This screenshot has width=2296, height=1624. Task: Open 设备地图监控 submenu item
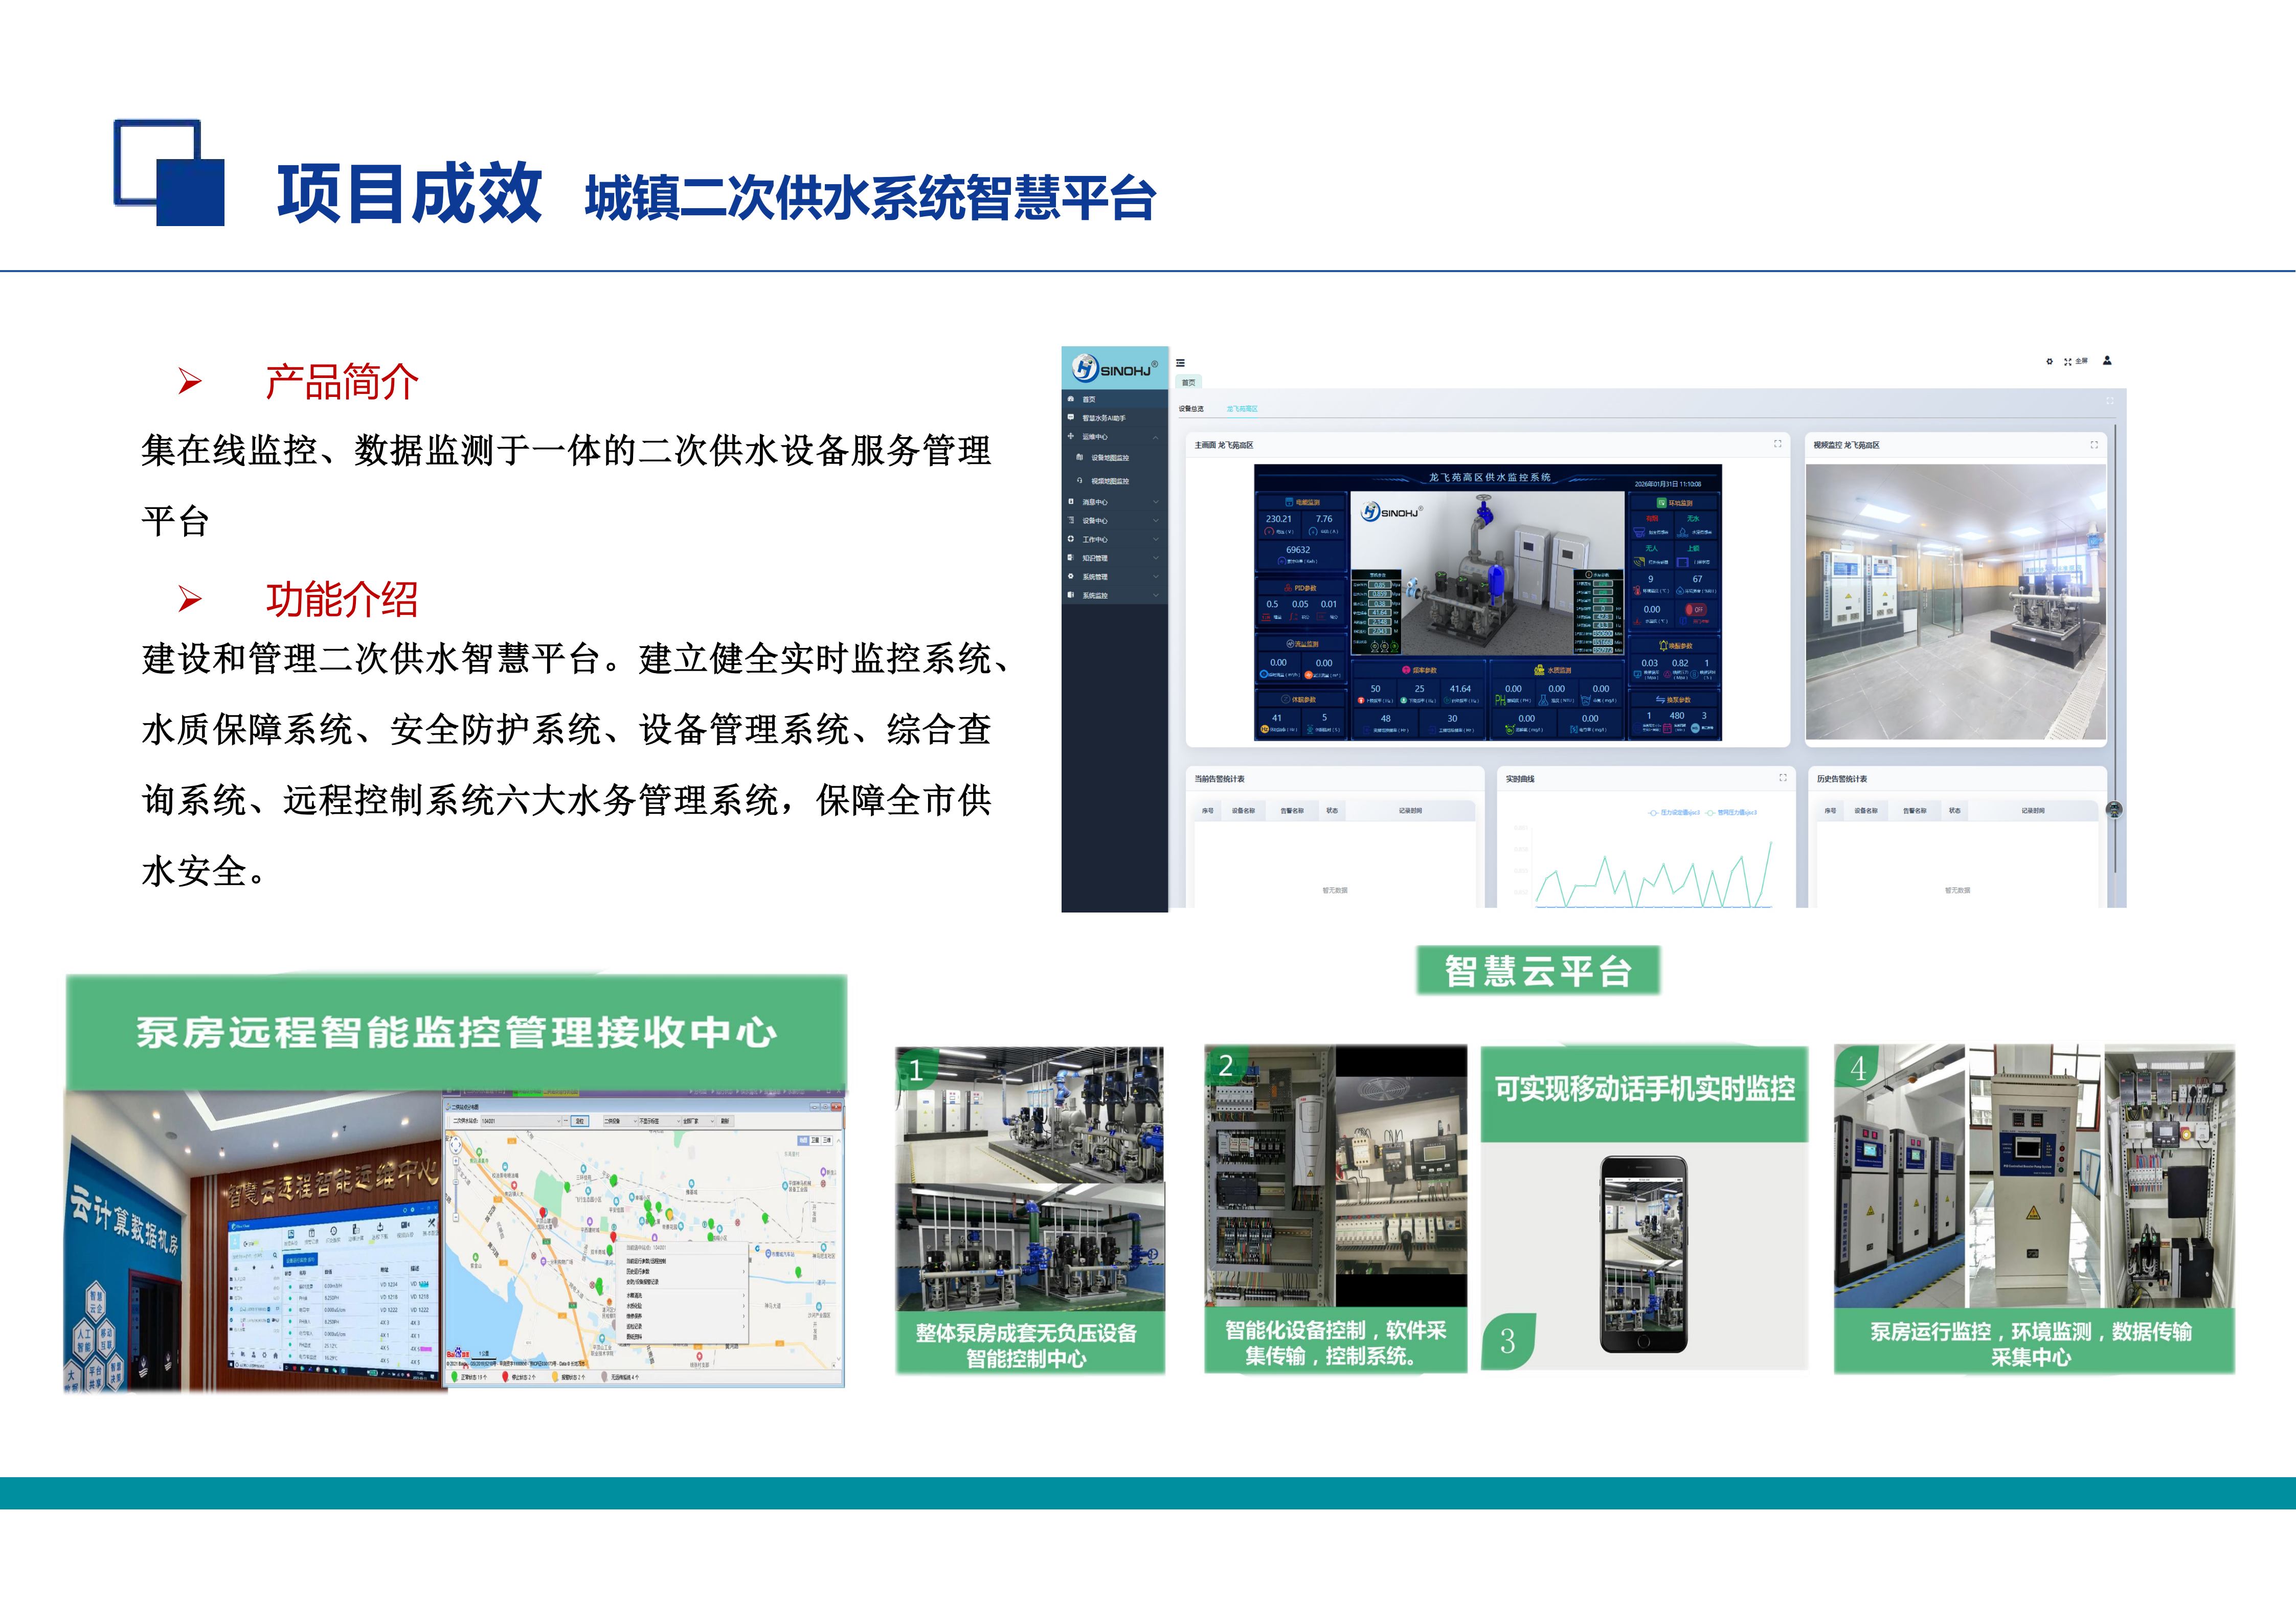click(x=1109, y=458)
